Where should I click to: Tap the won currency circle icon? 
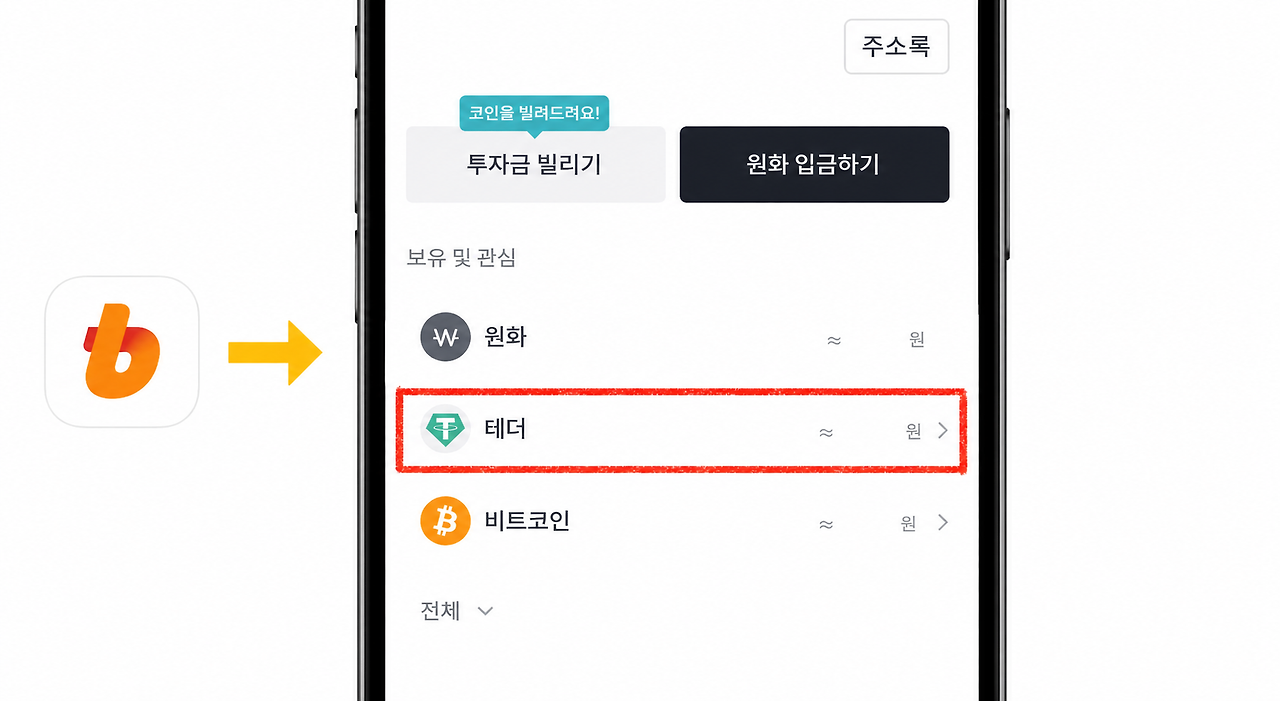(x=445, y=337)
